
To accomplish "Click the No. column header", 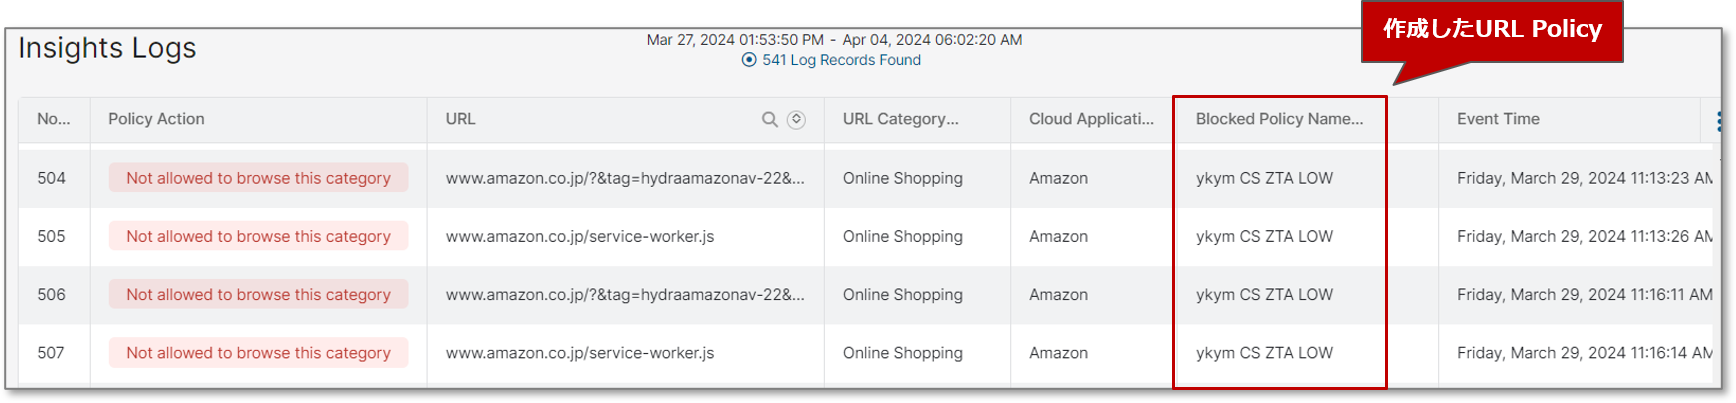I will click(x=54, y=119).
